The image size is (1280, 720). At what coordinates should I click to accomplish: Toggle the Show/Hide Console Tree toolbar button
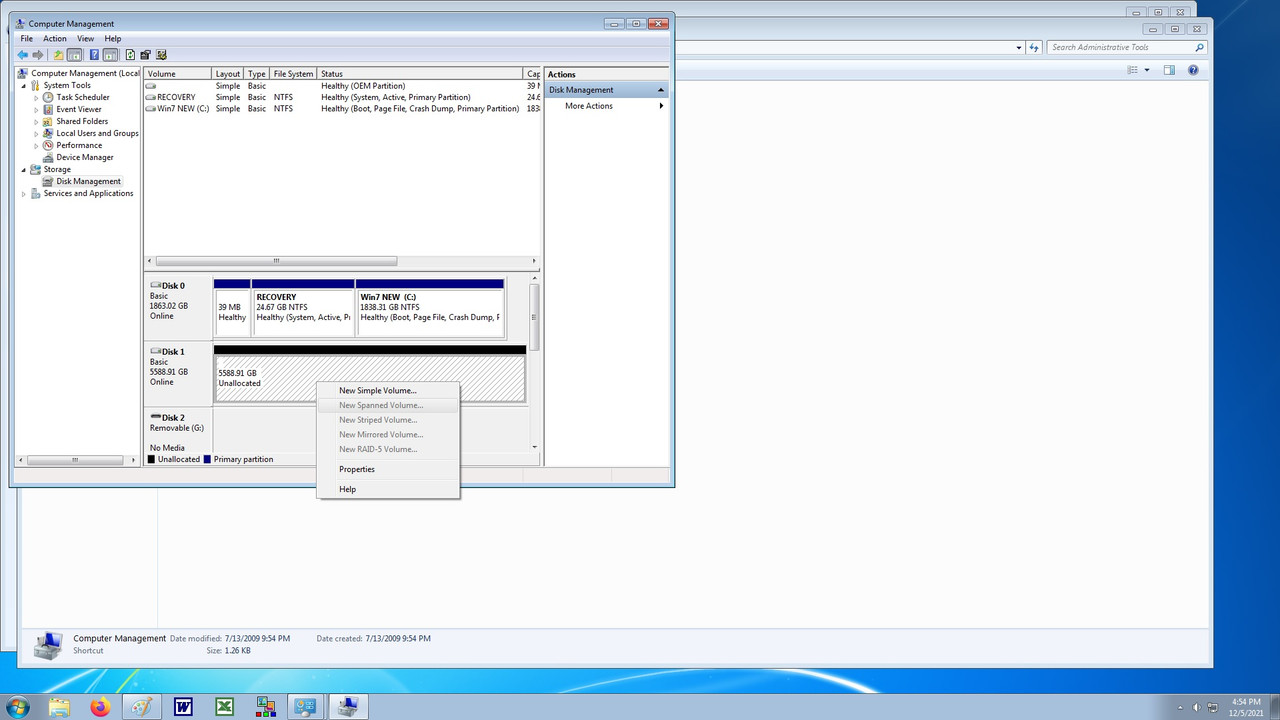(74, 55)
